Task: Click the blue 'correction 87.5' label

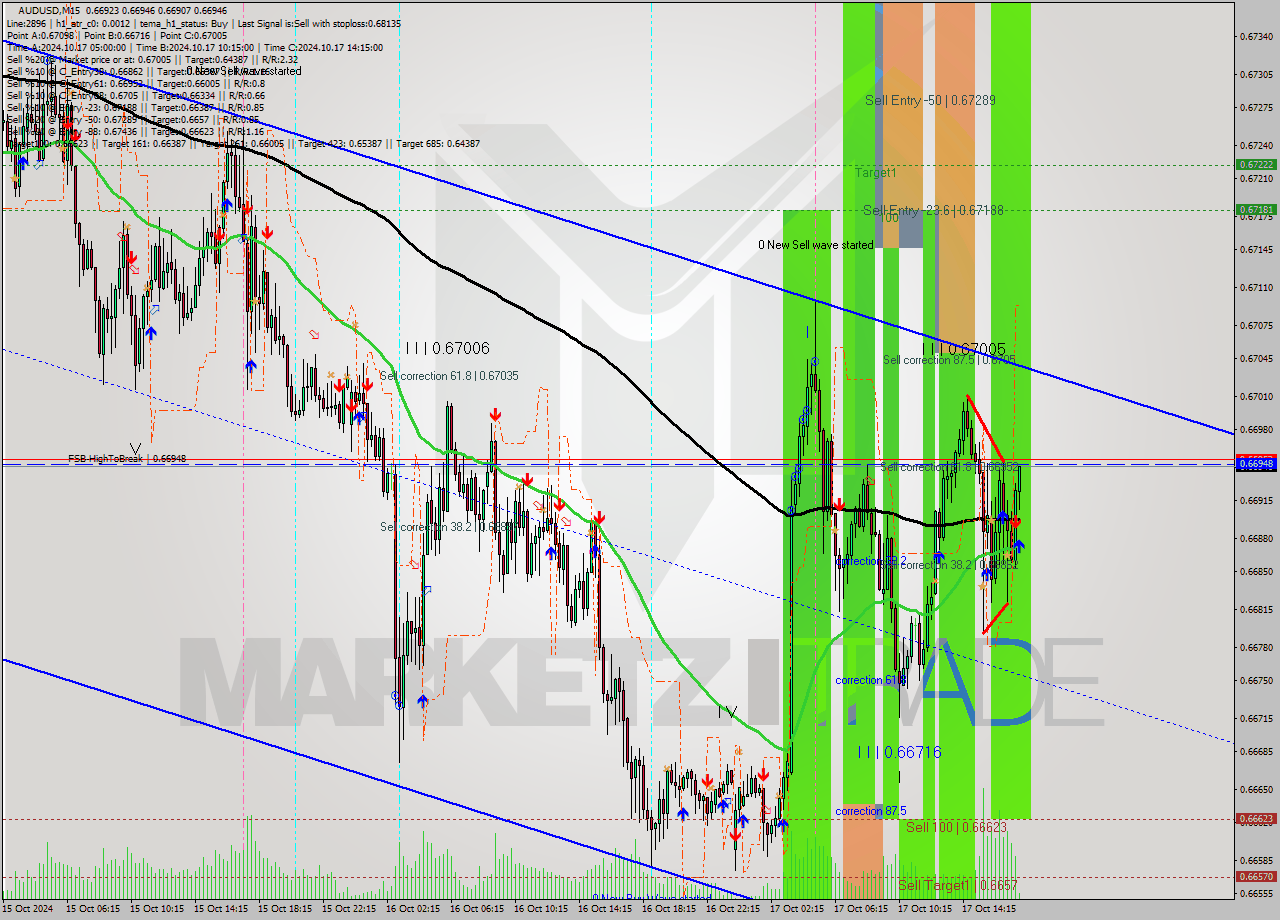Action: 871,811
